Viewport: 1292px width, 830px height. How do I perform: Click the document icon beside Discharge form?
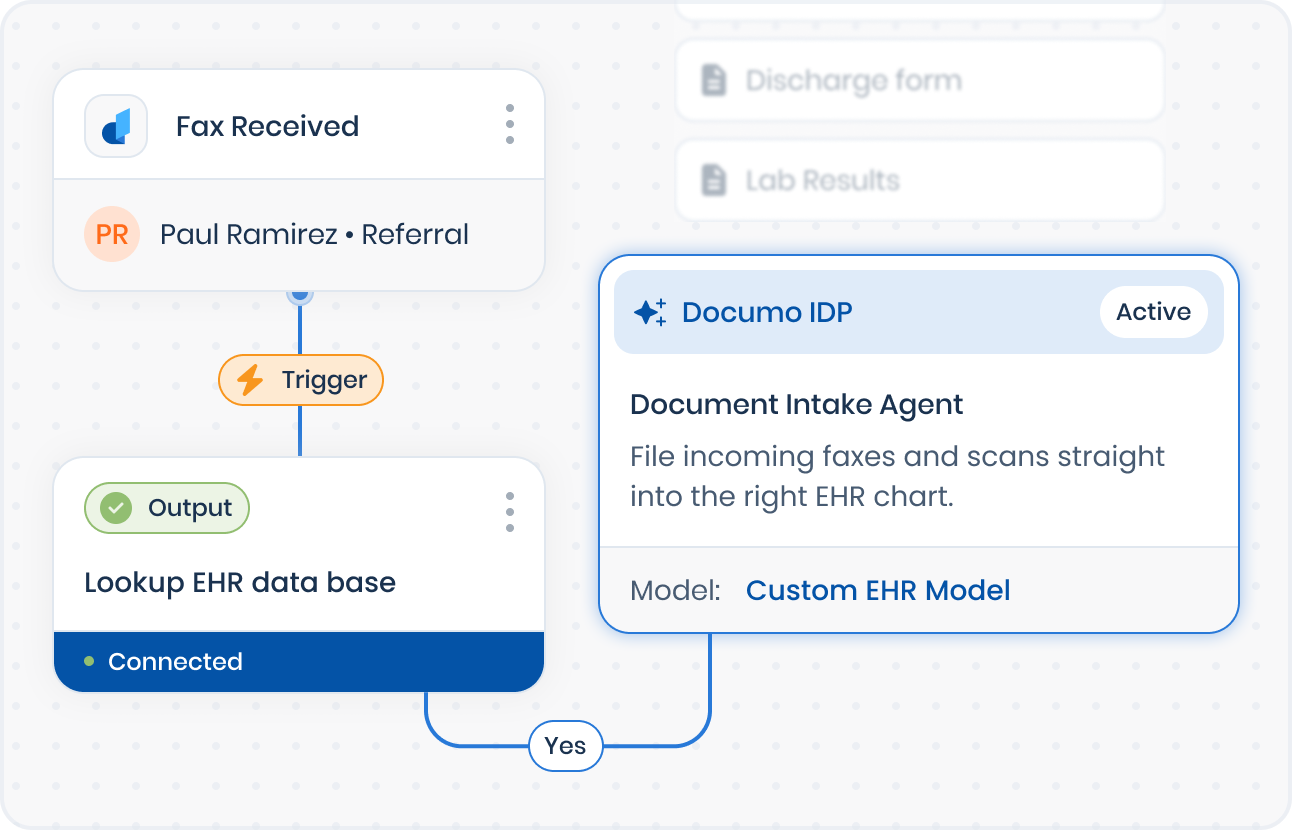tap(713, 81)
